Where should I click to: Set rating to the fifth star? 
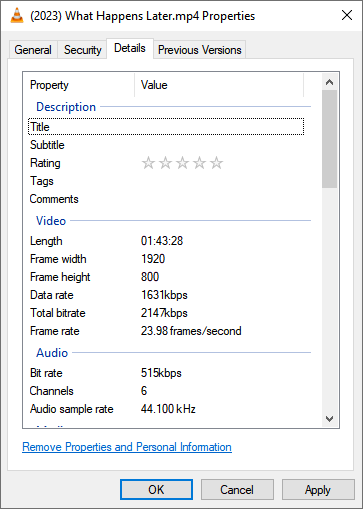[x=216, y=163]
